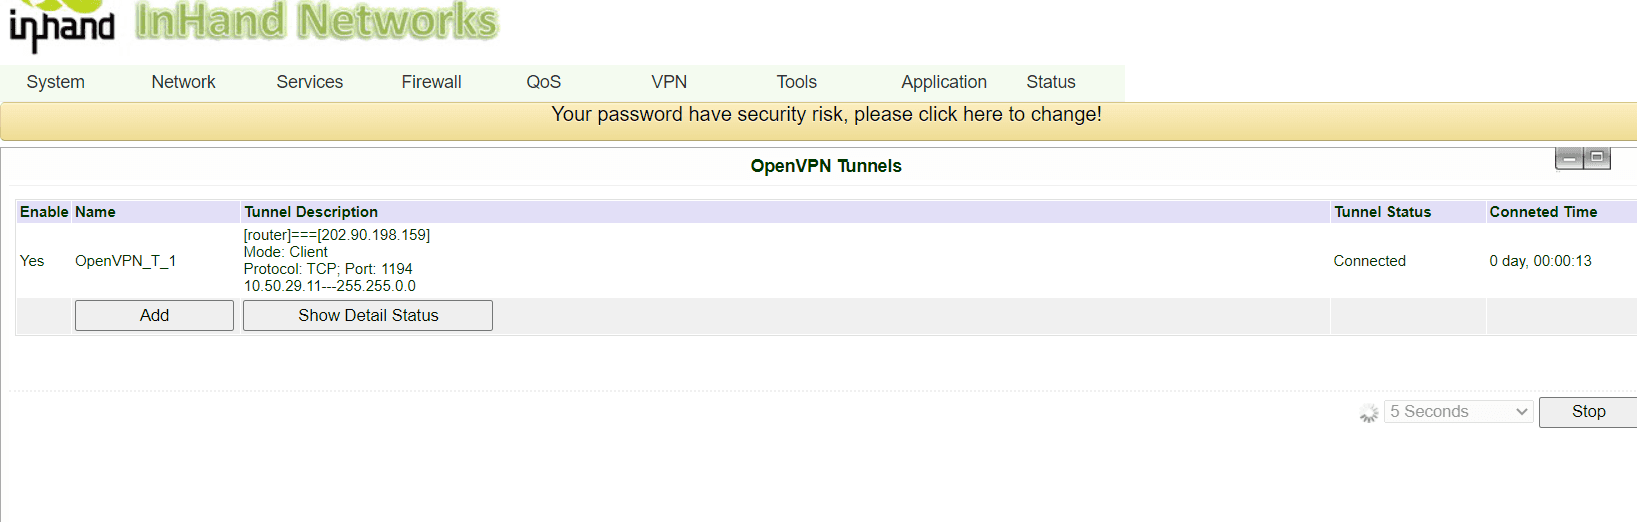Open the Services menu
The width and height of the screenshot is (1637, 522).
point(310,82)
